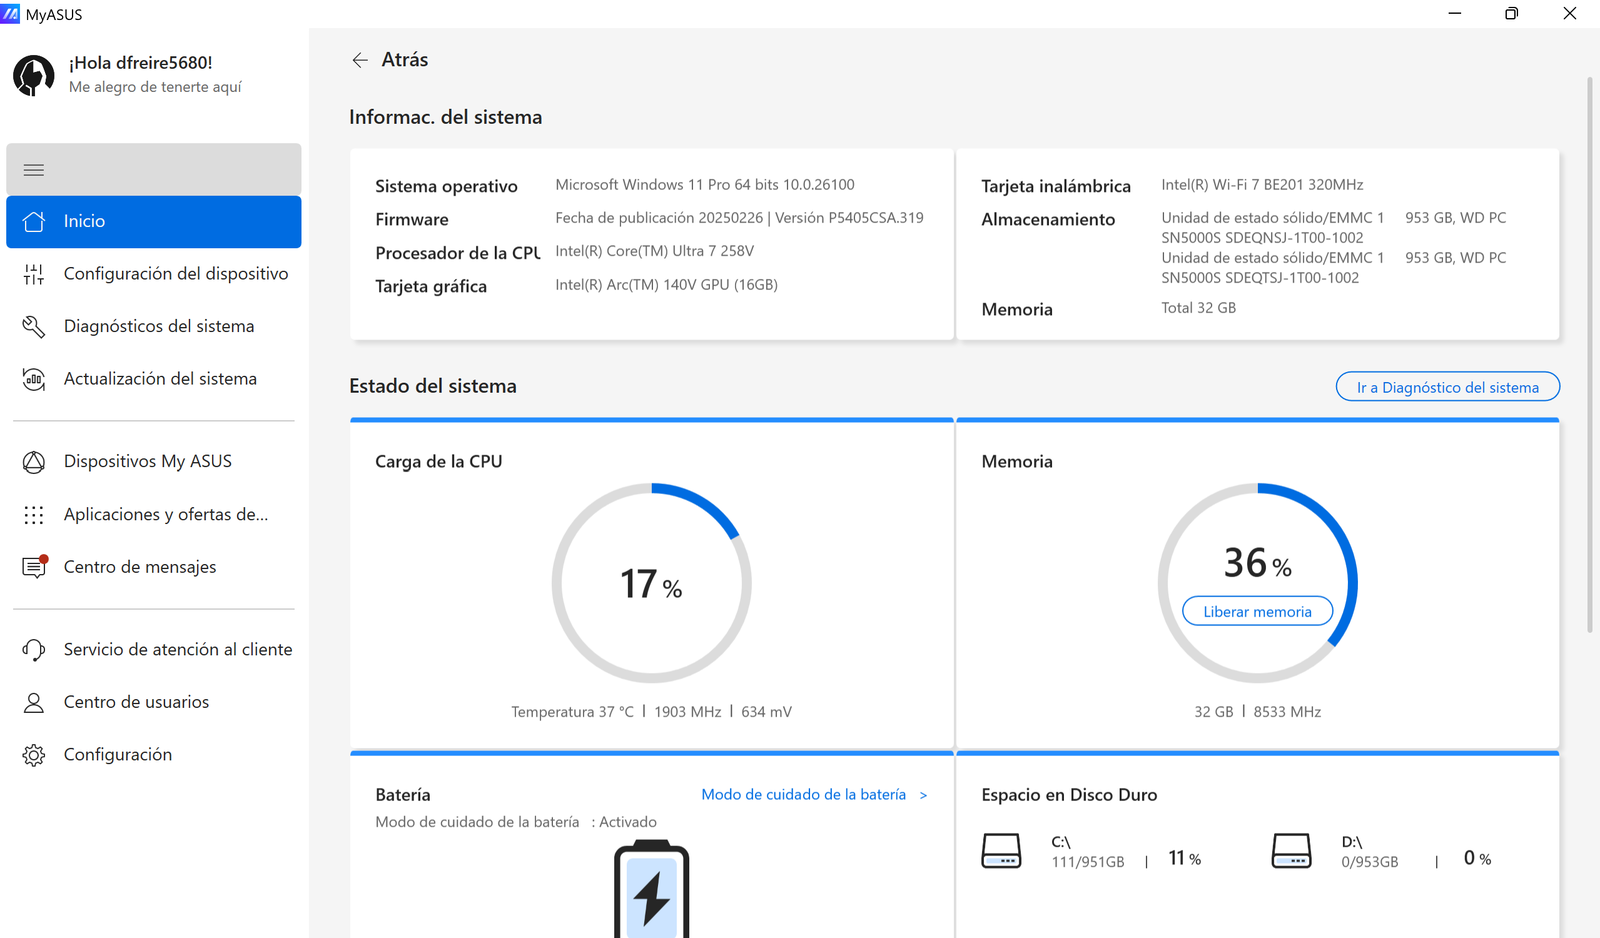
Task: Click Ir a Diagnóstico del sistema
Action: coord(1447,387)
